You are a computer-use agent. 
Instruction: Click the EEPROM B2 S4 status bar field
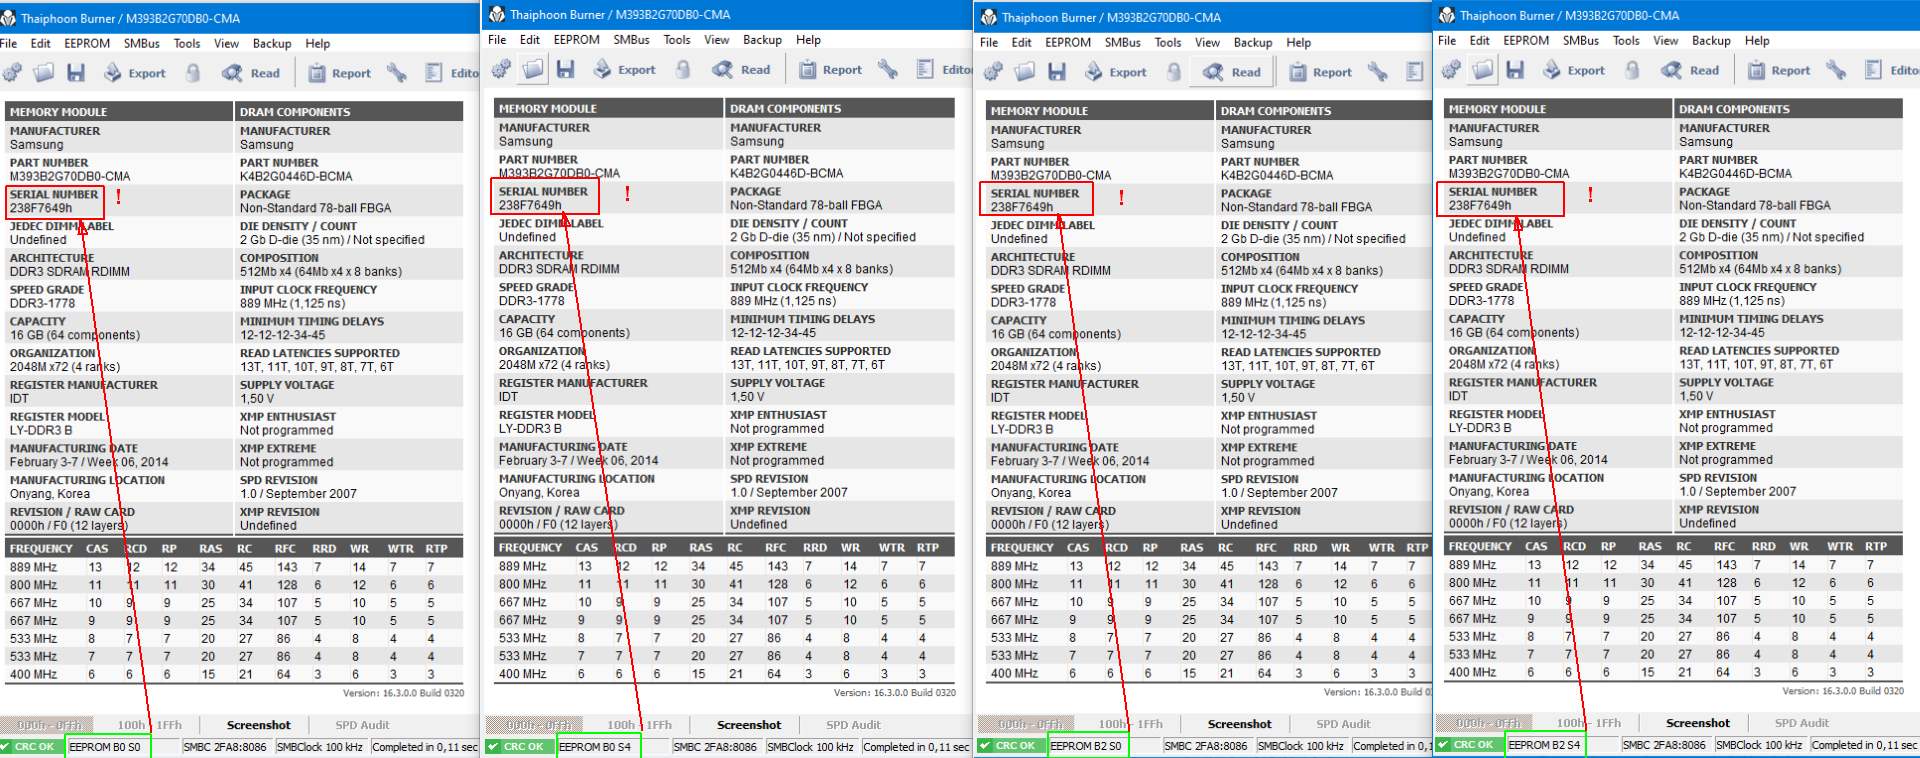coord(1545,745)
